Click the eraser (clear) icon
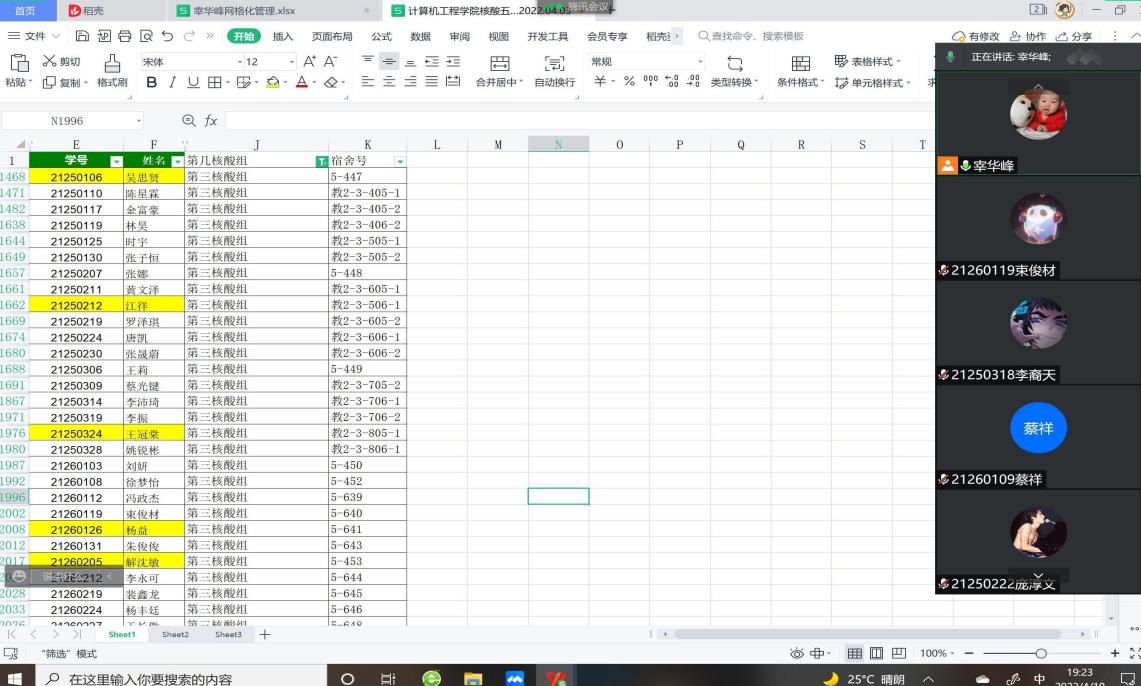Screen dimensions: 1141x686 [331, 82]
